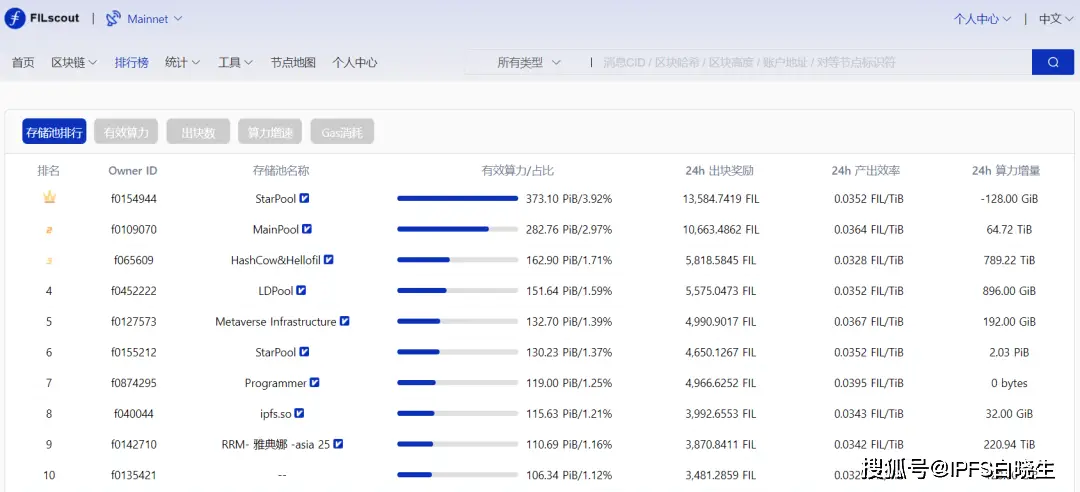1080x492 pixels.
Task: Open owner ID f0452222
Action: 134,291
